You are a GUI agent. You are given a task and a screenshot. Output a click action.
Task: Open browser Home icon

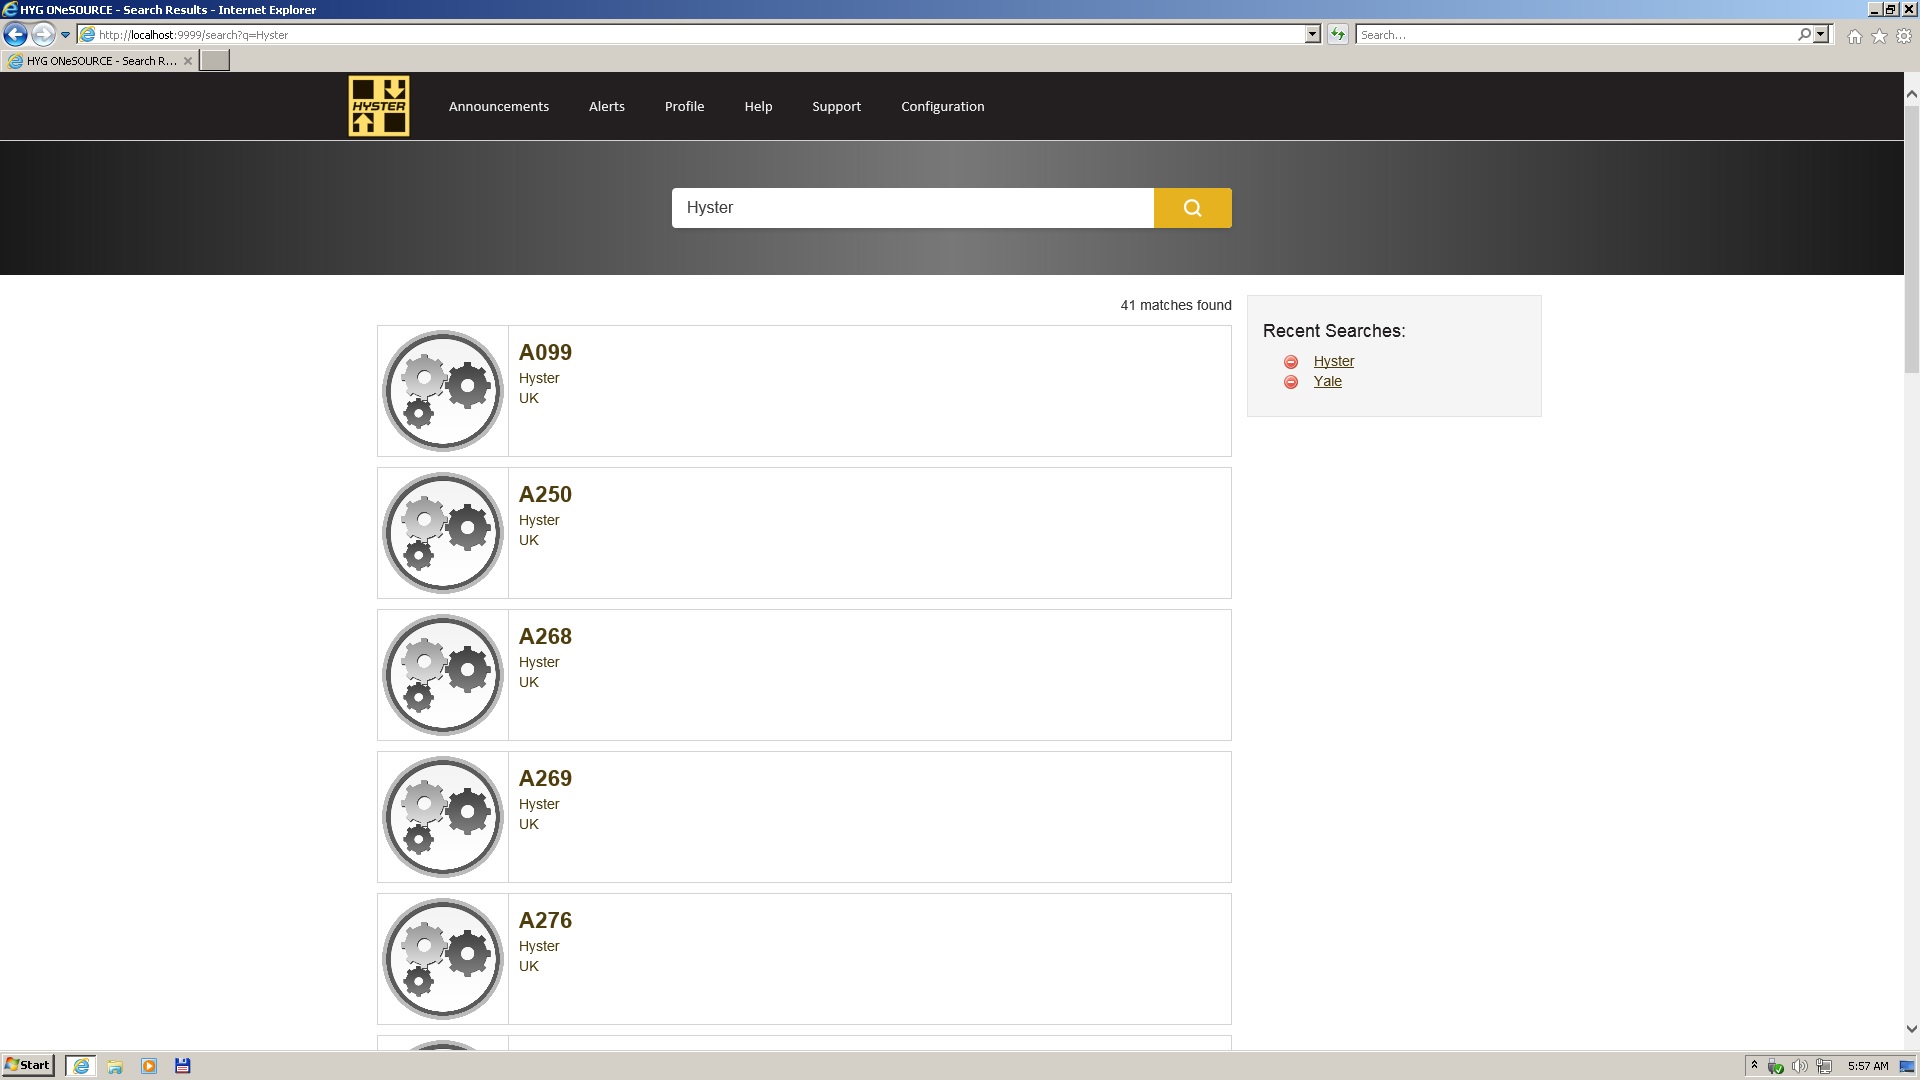pos(1855,36)
